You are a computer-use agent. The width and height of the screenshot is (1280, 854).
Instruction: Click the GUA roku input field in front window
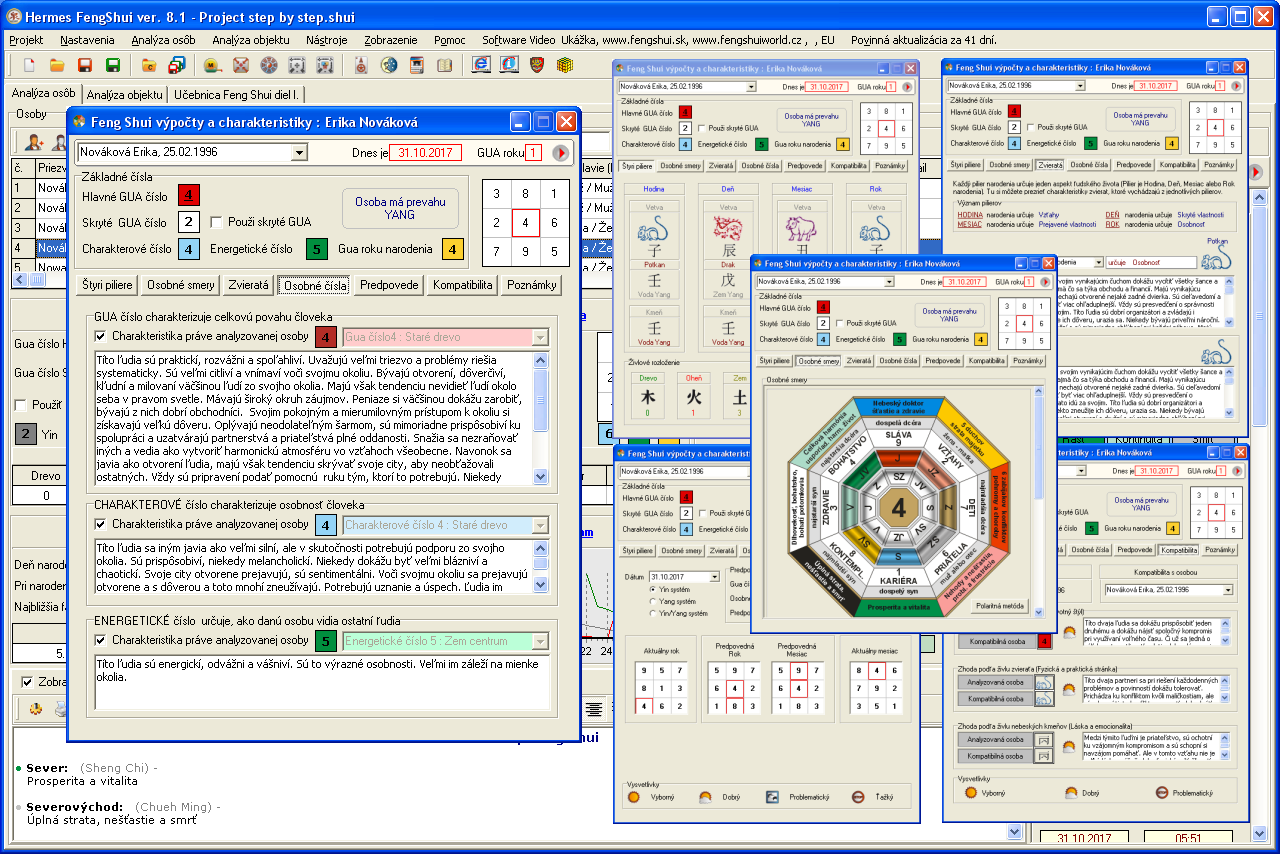click(x=534, y=153)
